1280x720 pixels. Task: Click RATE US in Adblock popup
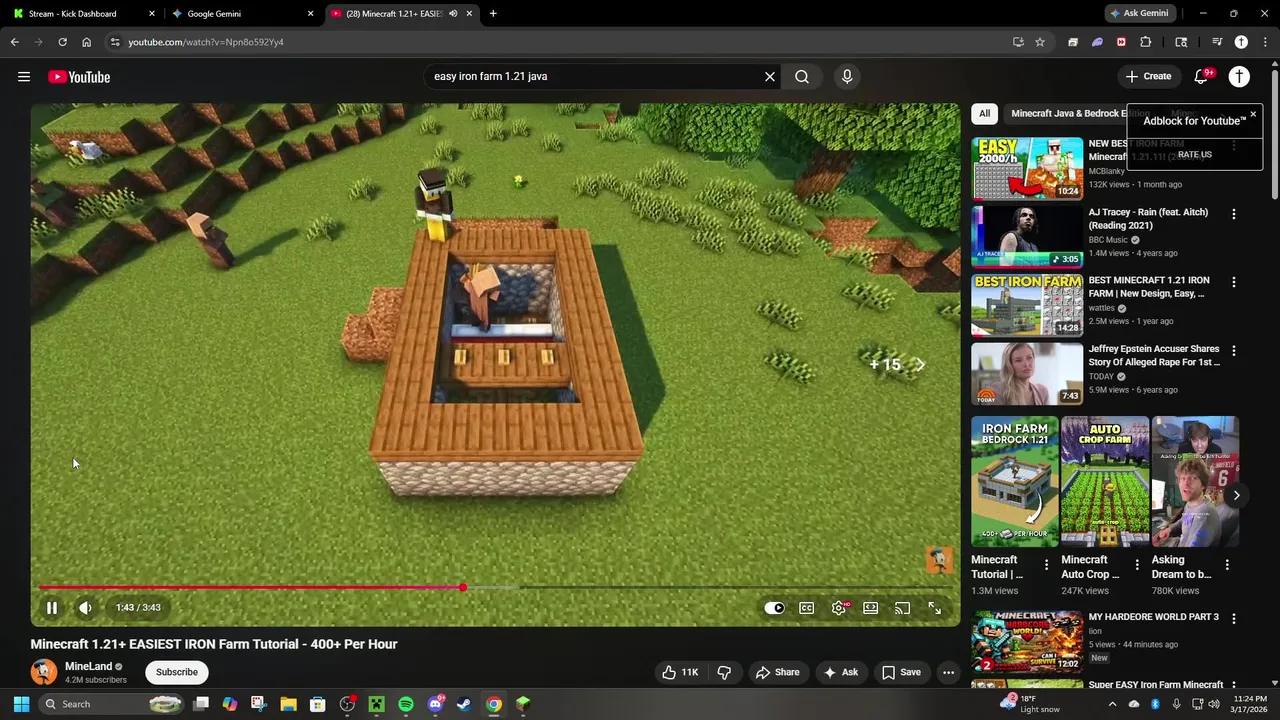1194,154
